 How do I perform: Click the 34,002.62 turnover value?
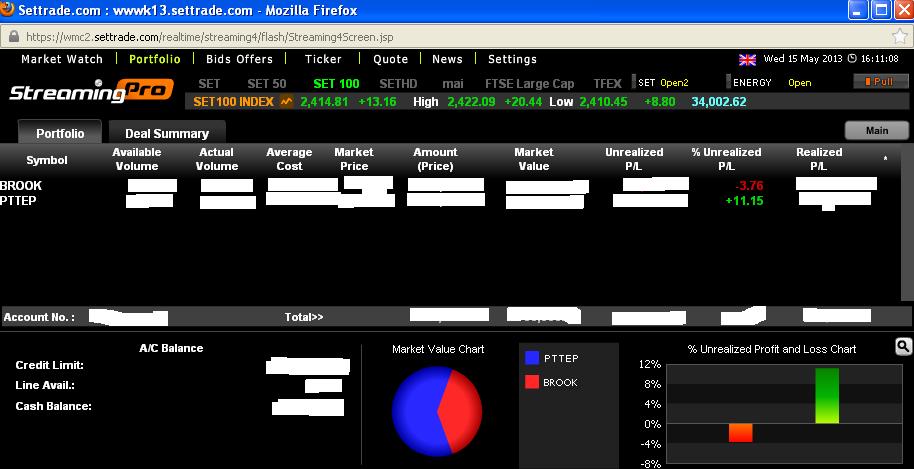[719, 102]
